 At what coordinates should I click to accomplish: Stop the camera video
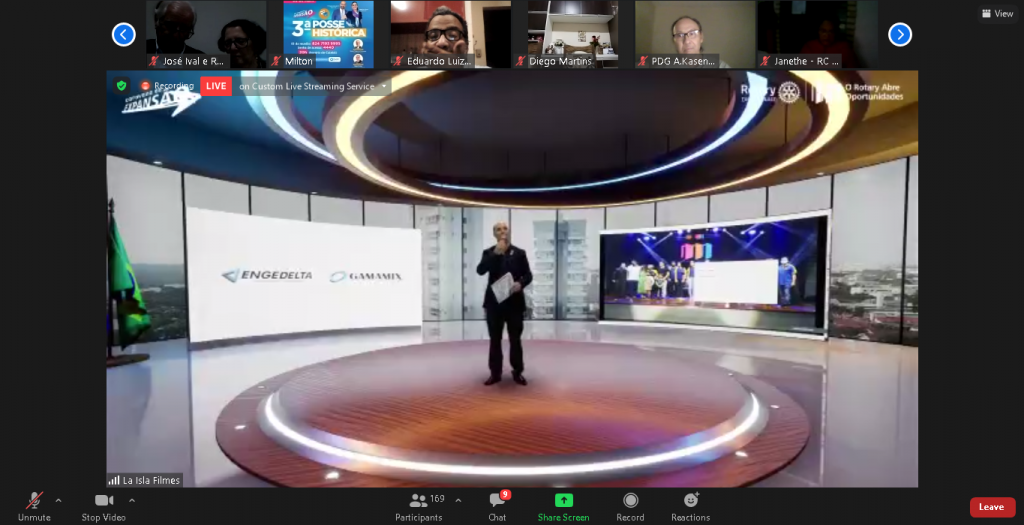pyautogui.click(x=104, y=501)
